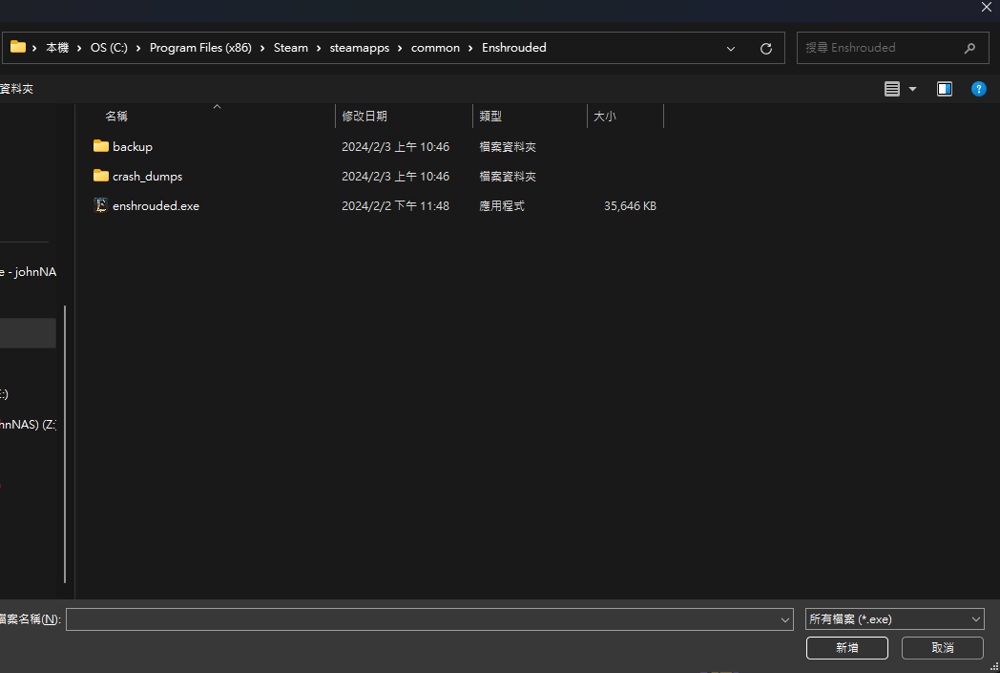The width and height of the screenshot is (1000, 673).
Task: Open the view layout dropdown arrow
Action: coord(913,88)
